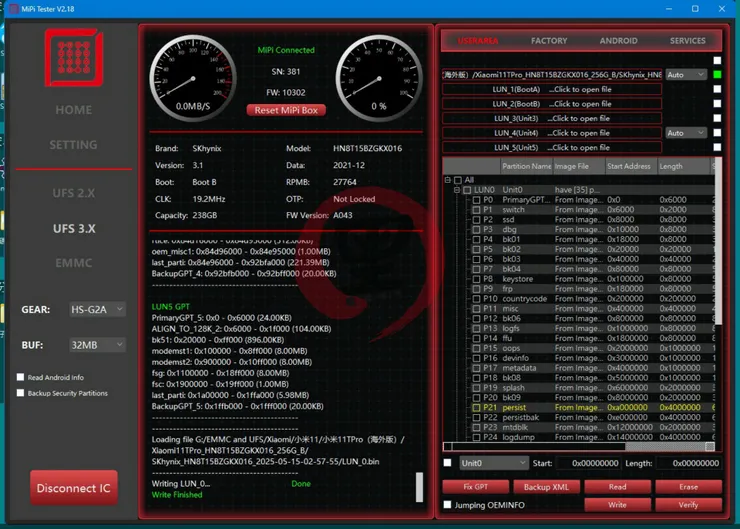Open the Auto dropdown beside LUN_4(Unit4)

click(x=686, y=133)
